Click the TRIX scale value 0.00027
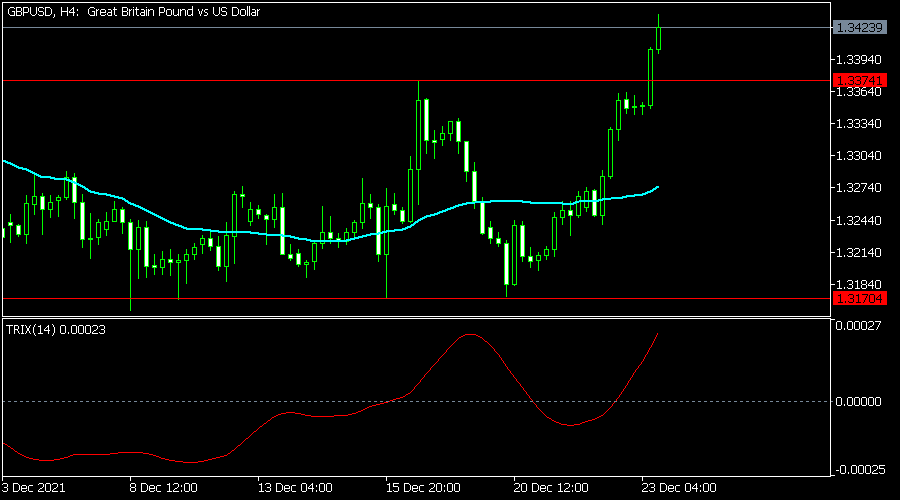900x500 pixels. (859, 326)
